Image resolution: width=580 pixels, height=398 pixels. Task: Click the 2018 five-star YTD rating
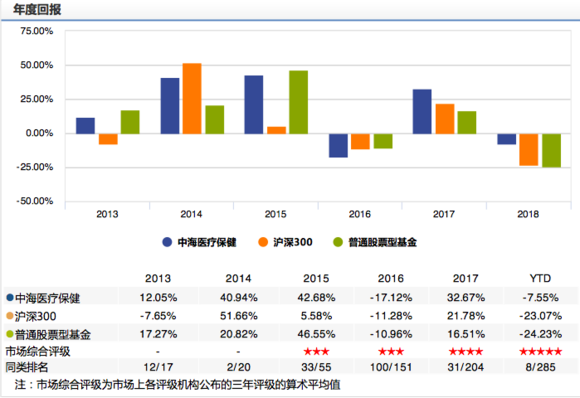[x=540, y=351]
